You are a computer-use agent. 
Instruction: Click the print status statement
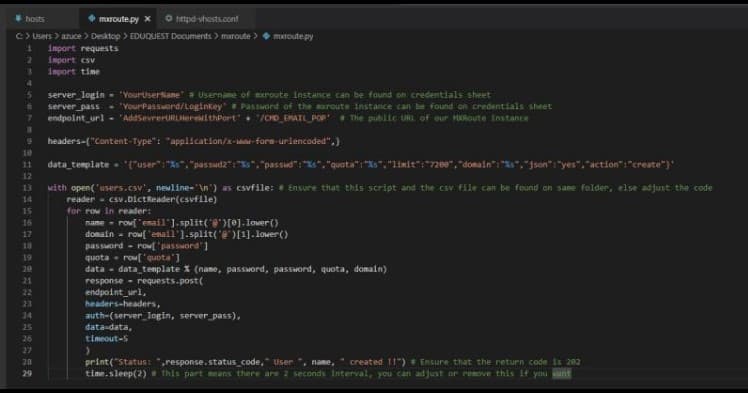click(x=245, y=362)
